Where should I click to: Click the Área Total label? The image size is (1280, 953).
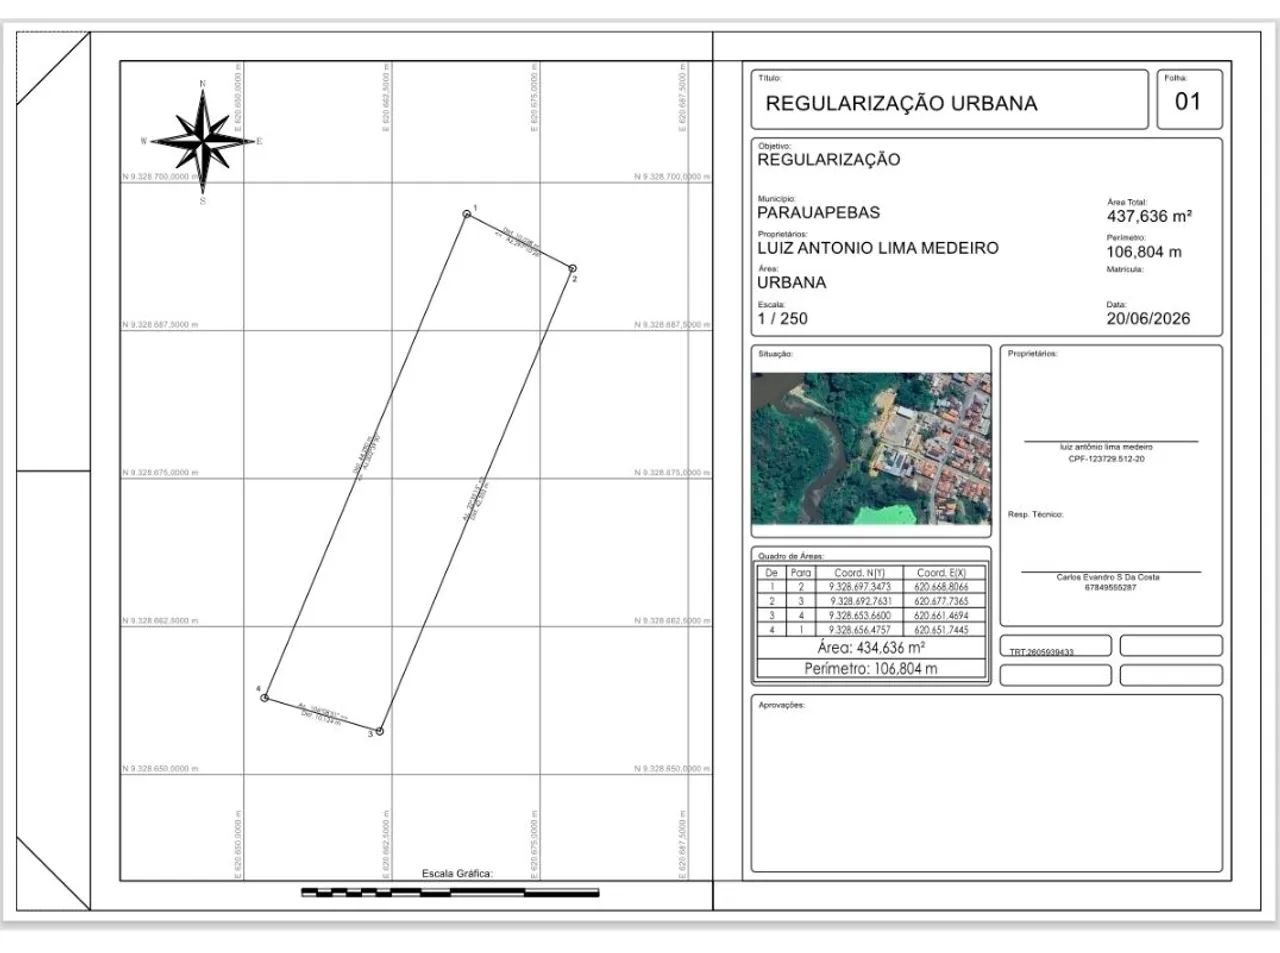coord(1127,202)
